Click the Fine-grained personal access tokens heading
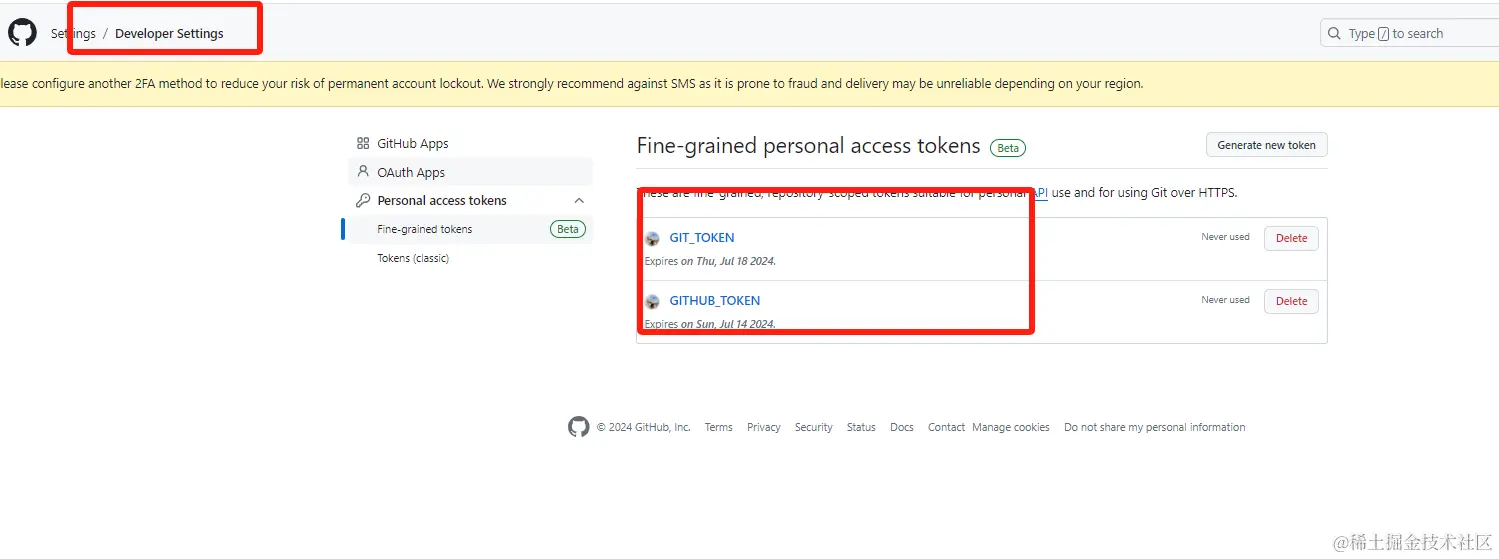Screen dimensions: 1499x559 click(x=808, y=146)
